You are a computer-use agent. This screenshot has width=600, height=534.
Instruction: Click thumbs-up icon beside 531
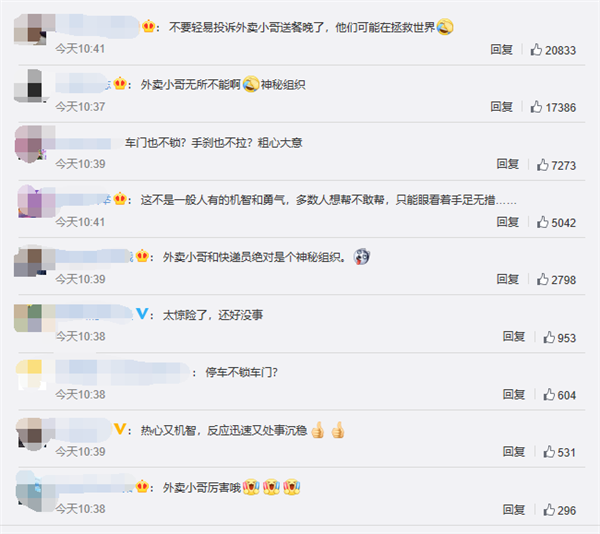click(x=549, y=452)
